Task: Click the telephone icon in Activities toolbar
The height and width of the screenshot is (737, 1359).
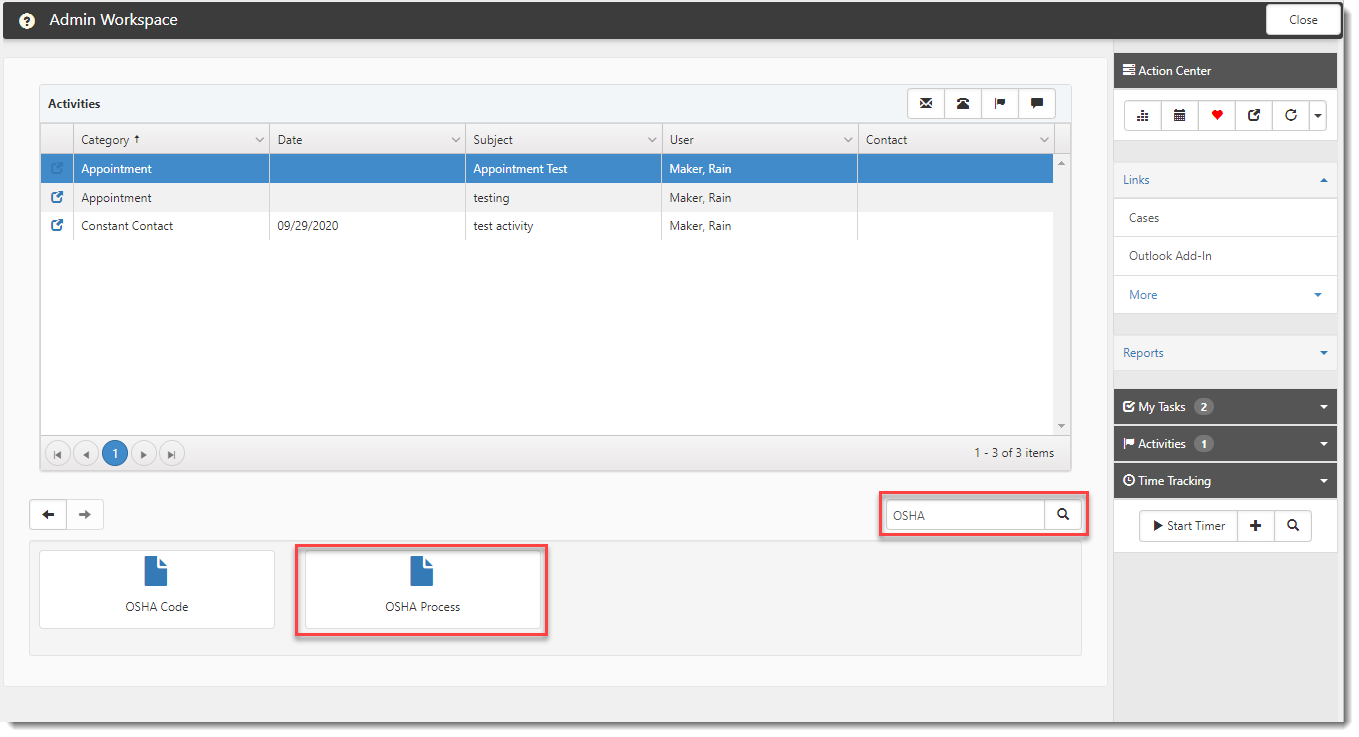Action: [x=963, y=104]
